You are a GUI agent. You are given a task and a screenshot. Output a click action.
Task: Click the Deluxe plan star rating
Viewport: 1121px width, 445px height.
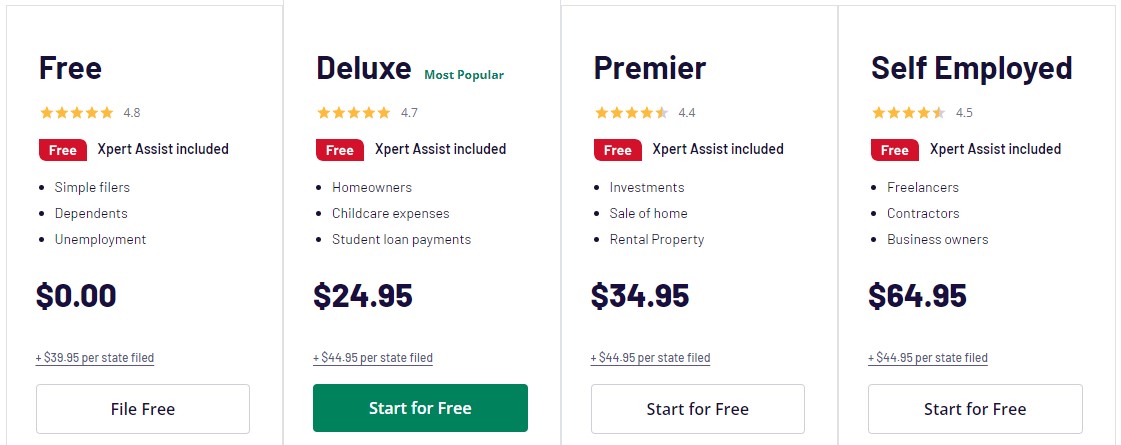coord(354,113)
